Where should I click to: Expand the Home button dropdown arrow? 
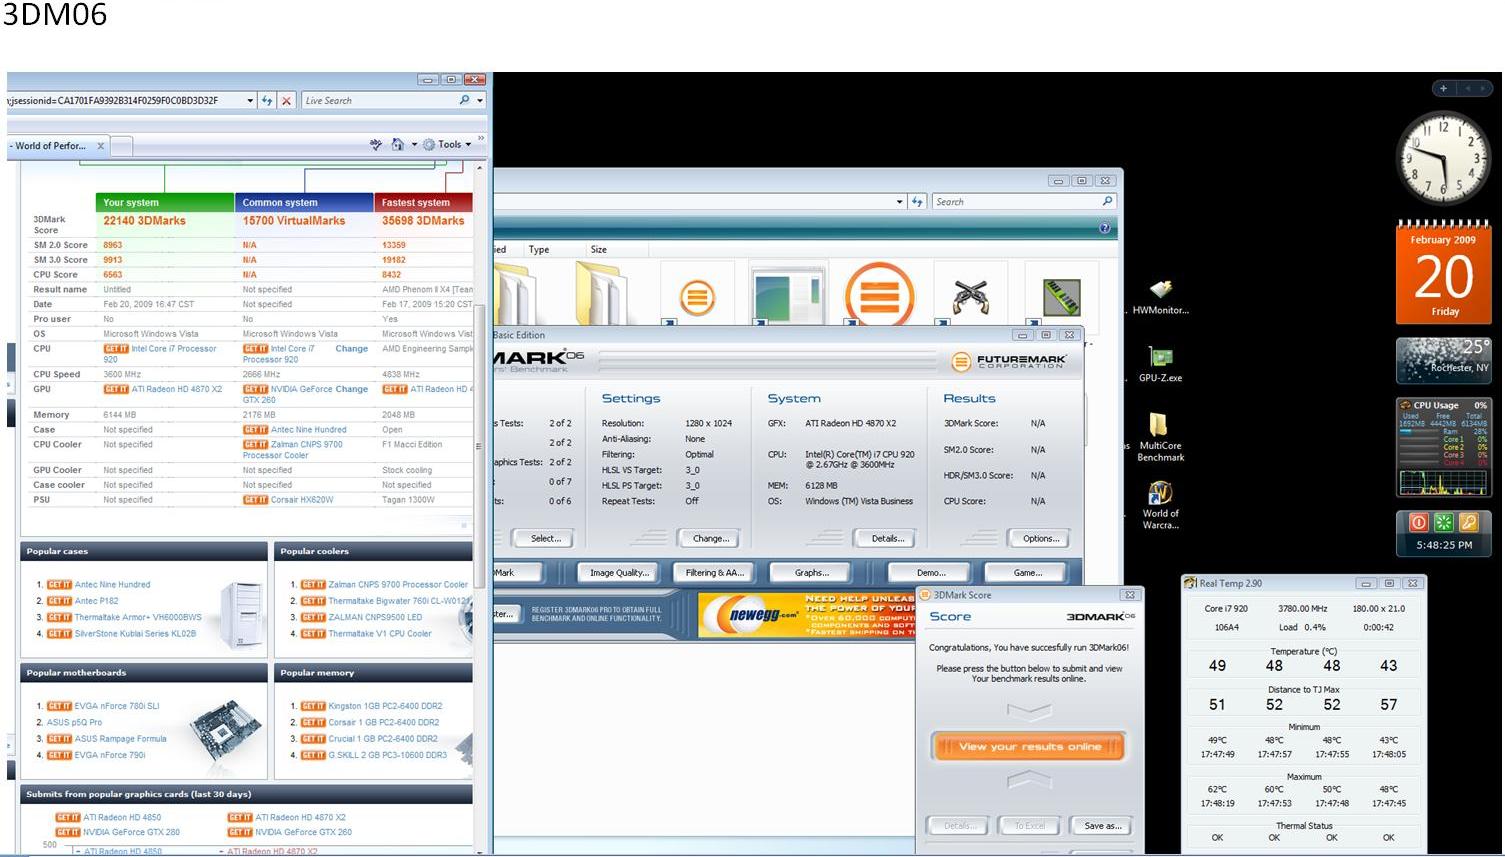click(414, 144)
